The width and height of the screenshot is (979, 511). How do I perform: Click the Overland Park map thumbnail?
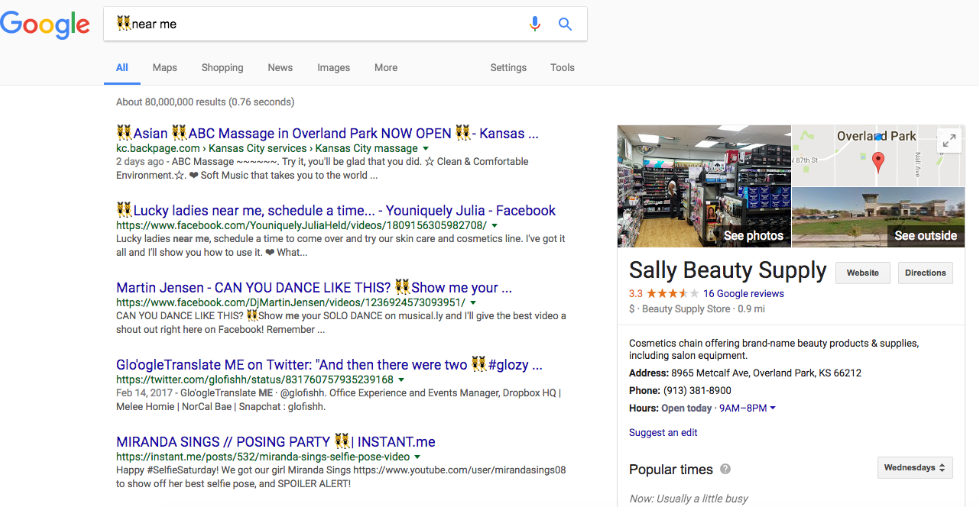pyautogui.click(x=878, y=155)
